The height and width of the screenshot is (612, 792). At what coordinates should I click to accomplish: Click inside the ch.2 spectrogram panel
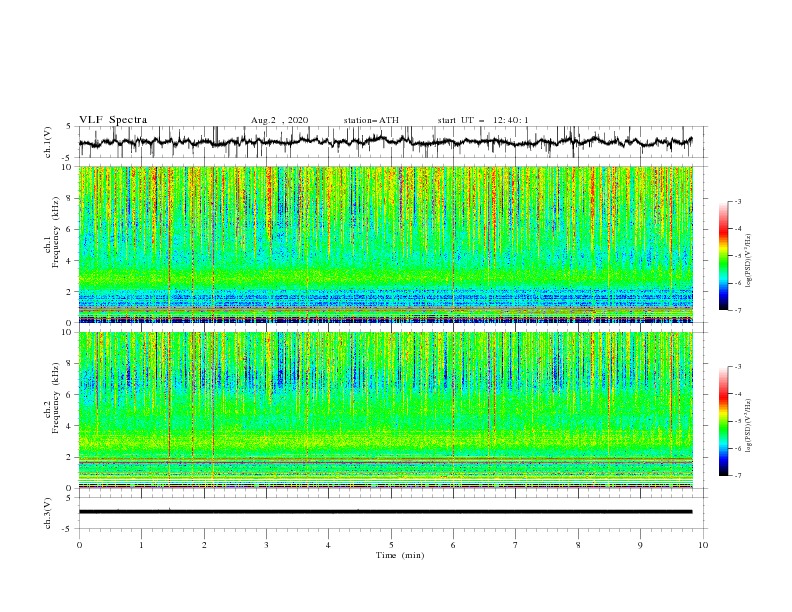point(385,410)
